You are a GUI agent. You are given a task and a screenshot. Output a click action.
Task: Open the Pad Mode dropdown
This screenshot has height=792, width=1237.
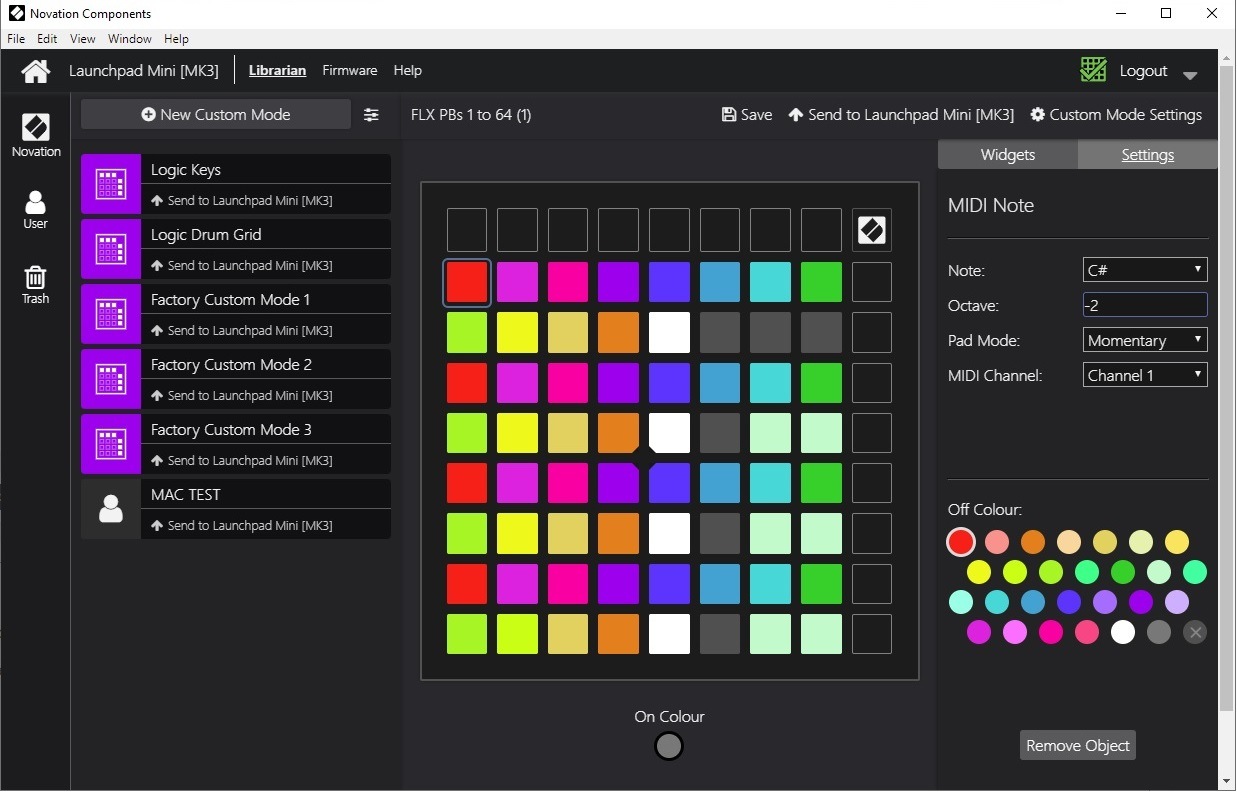click(x=1146, y=340)
